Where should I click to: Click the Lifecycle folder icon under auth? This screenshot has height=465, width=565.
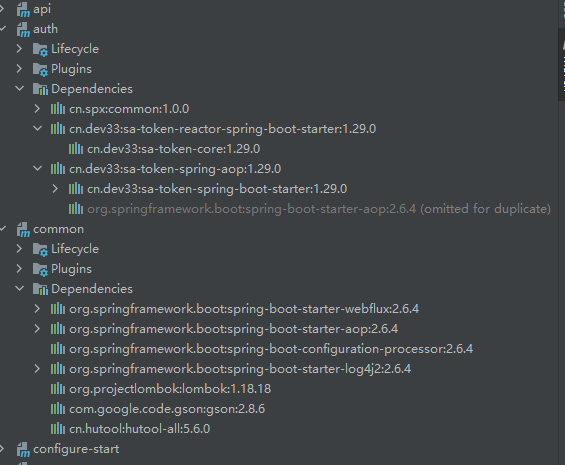pyautogui.click(x=40, y=49)
